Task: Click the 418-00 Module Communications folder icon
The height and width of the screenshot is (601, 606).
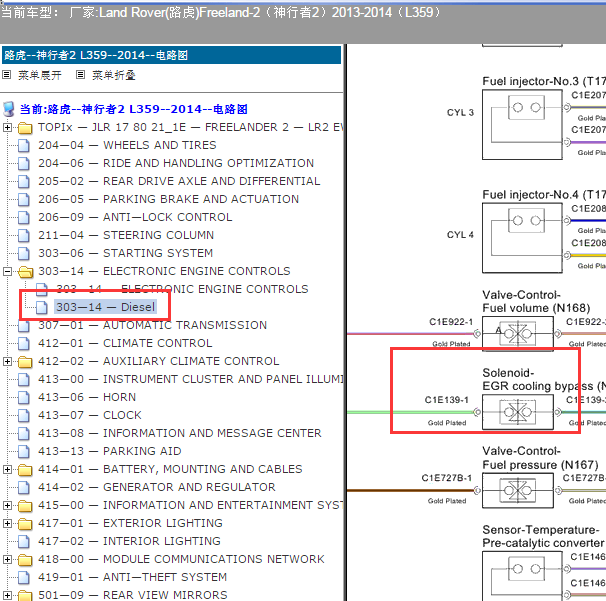Action: pos(25,560)
